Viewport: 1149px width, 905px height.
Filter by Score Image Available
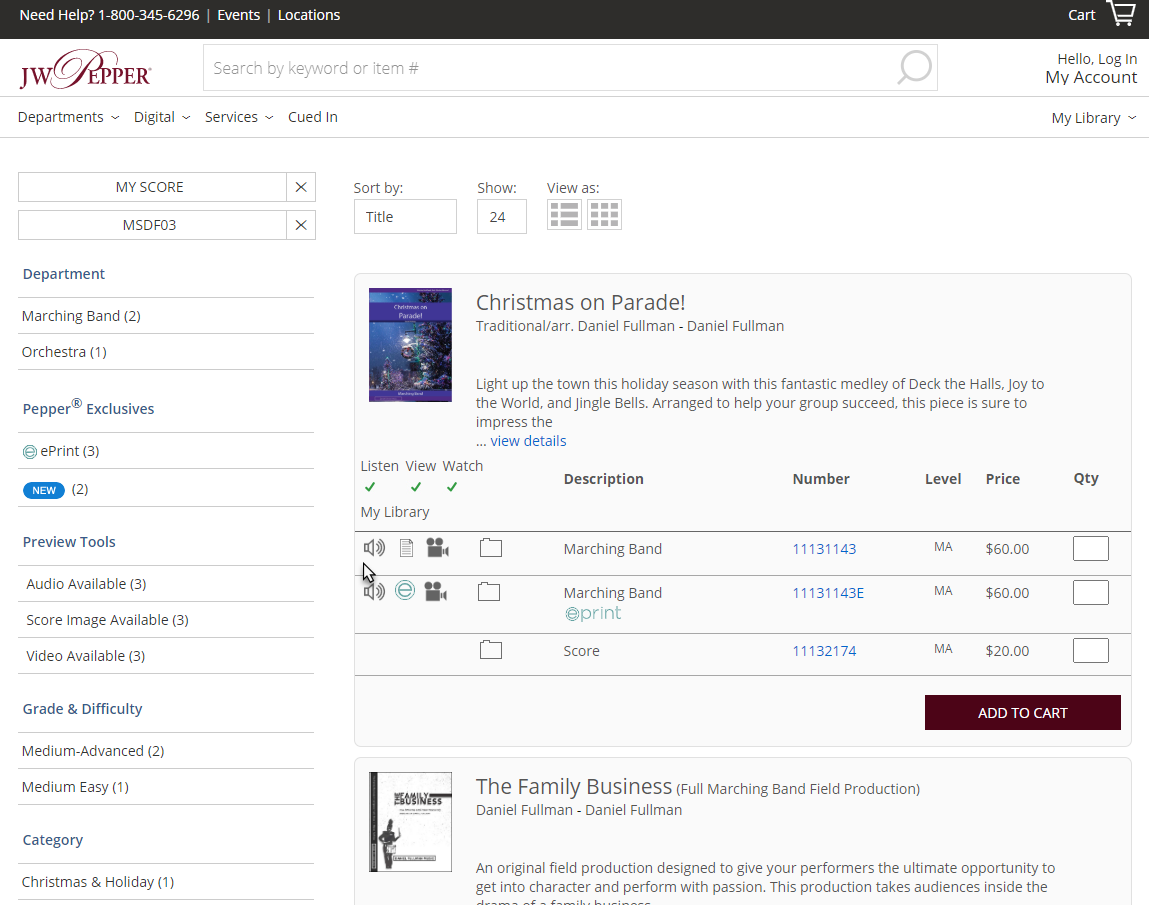(x=108, y=620)
